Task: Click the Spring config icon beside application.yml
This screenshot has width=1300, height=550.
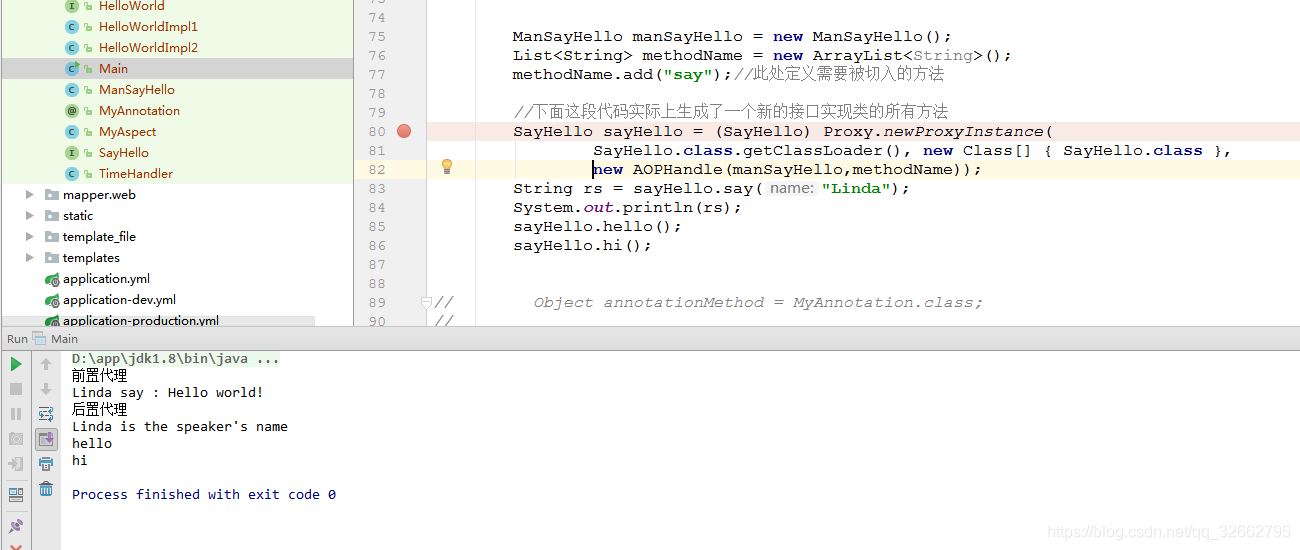Action: tap(52, 279)
